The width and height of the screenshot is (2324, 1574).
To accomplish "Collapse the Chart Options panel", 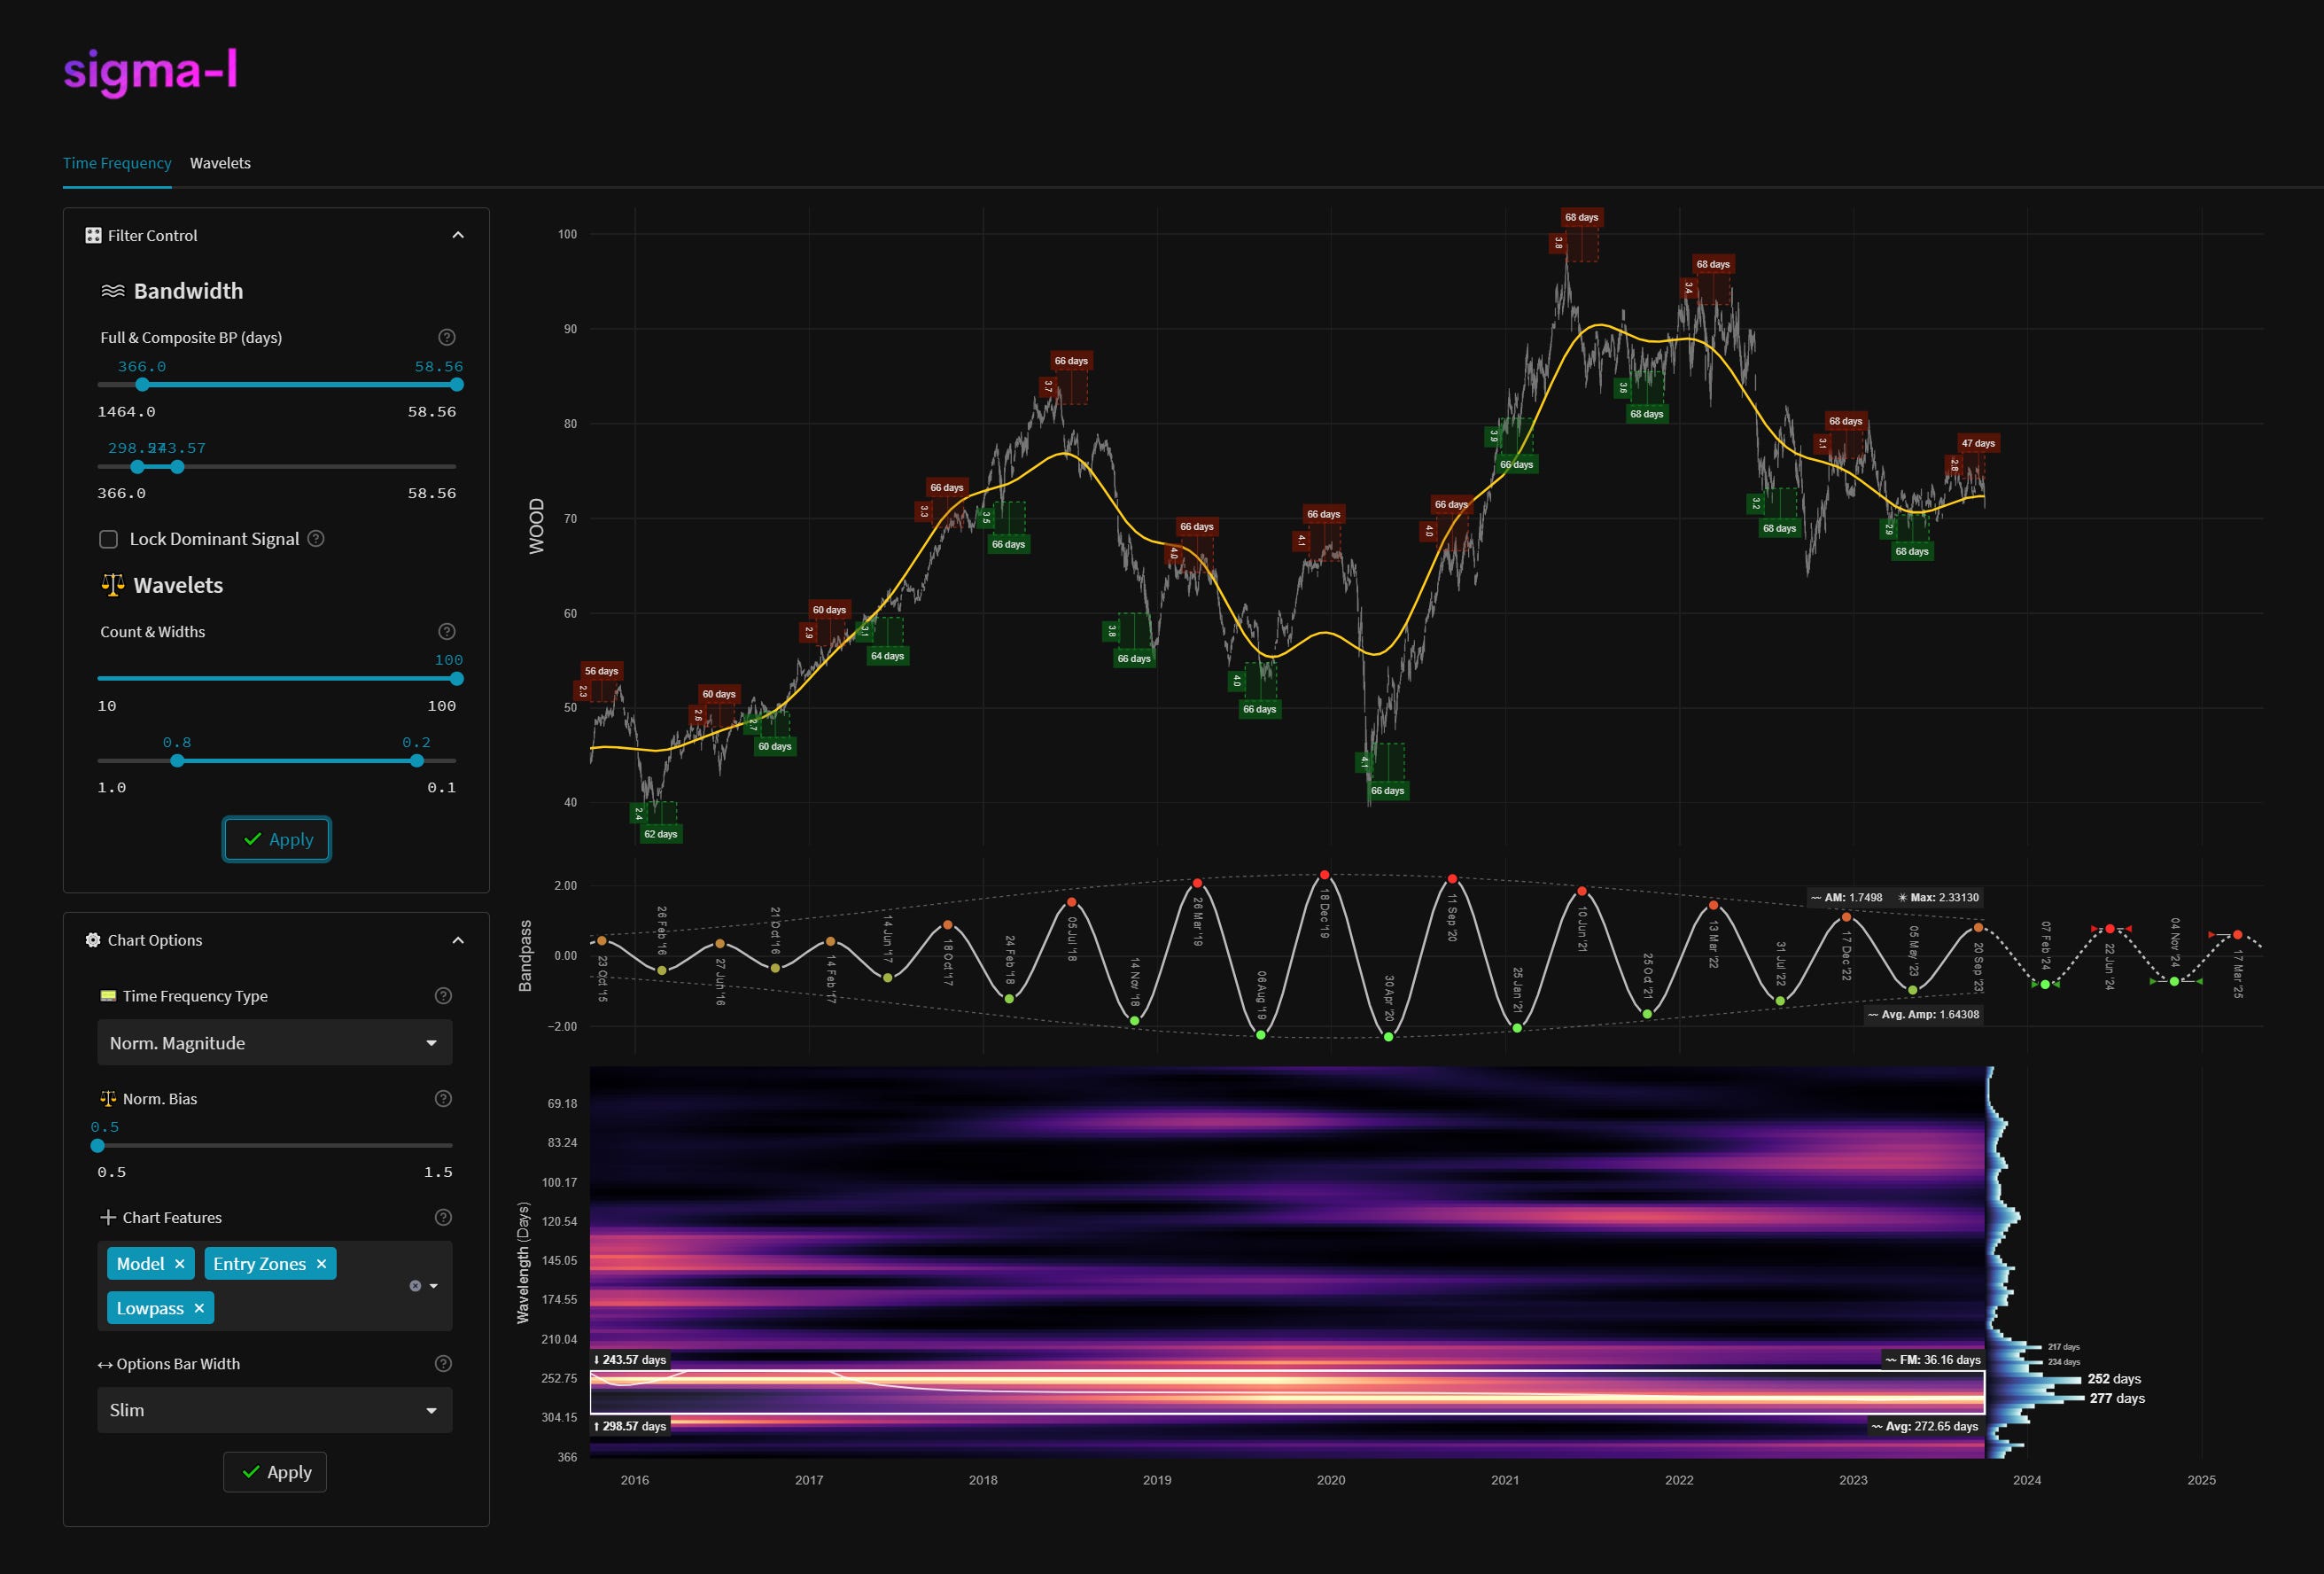I will point(458,940).
